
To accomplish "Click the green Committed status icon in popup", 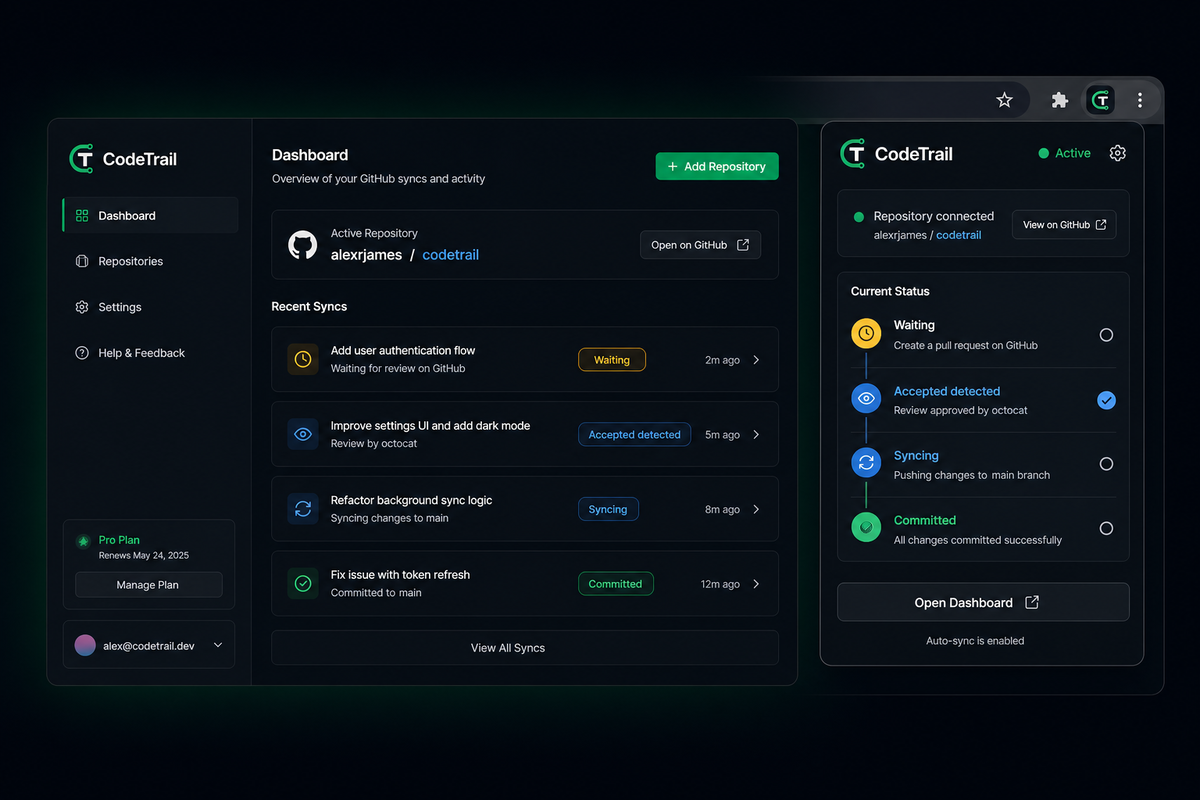I will pyautogui.click(x=866, y=528).
